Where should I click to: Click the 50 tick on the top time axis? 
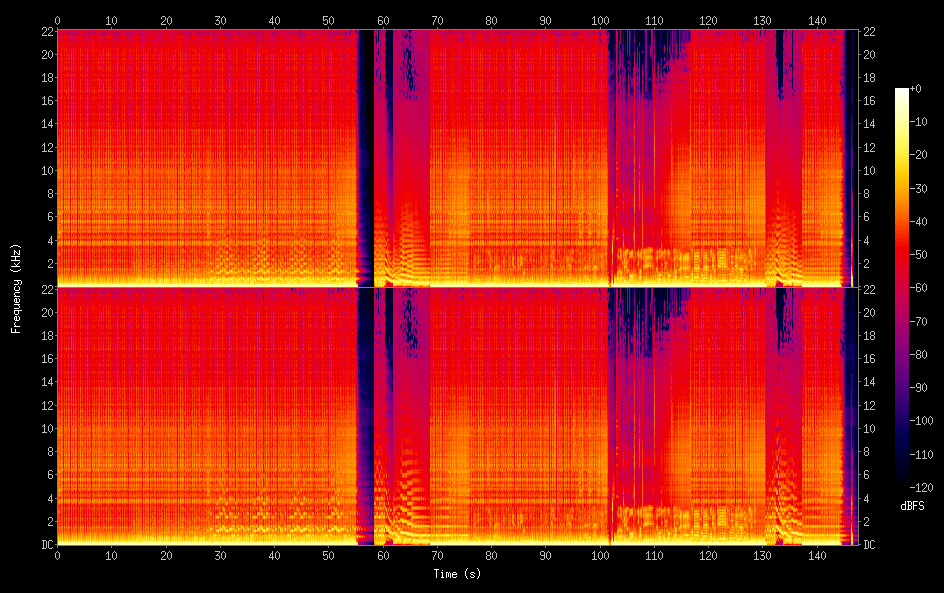pos(328,19)
